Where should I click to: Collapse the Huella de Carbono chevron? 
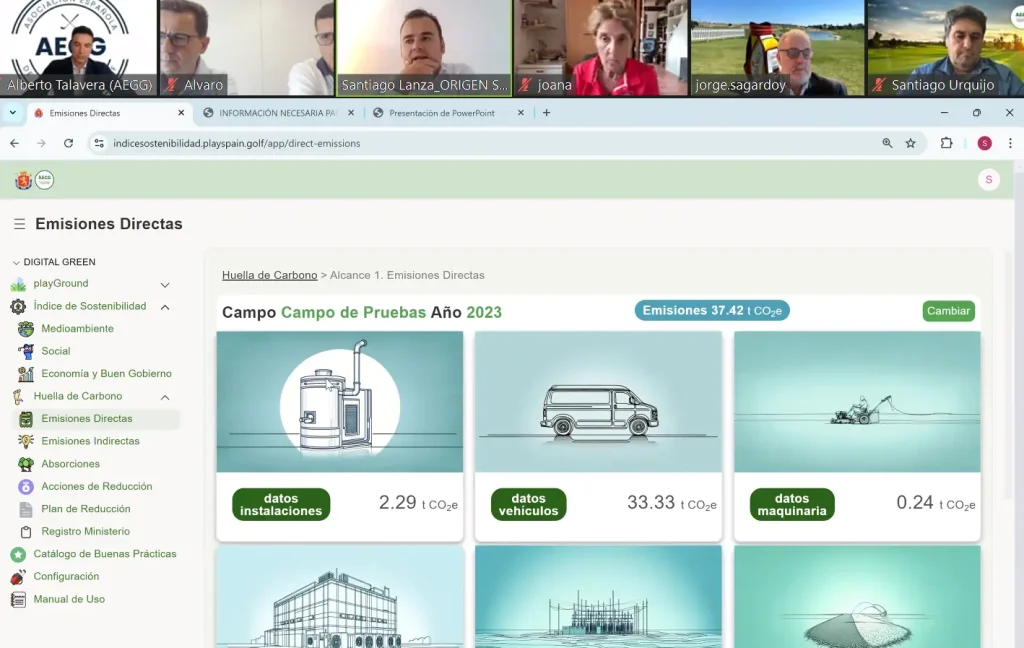165,397
